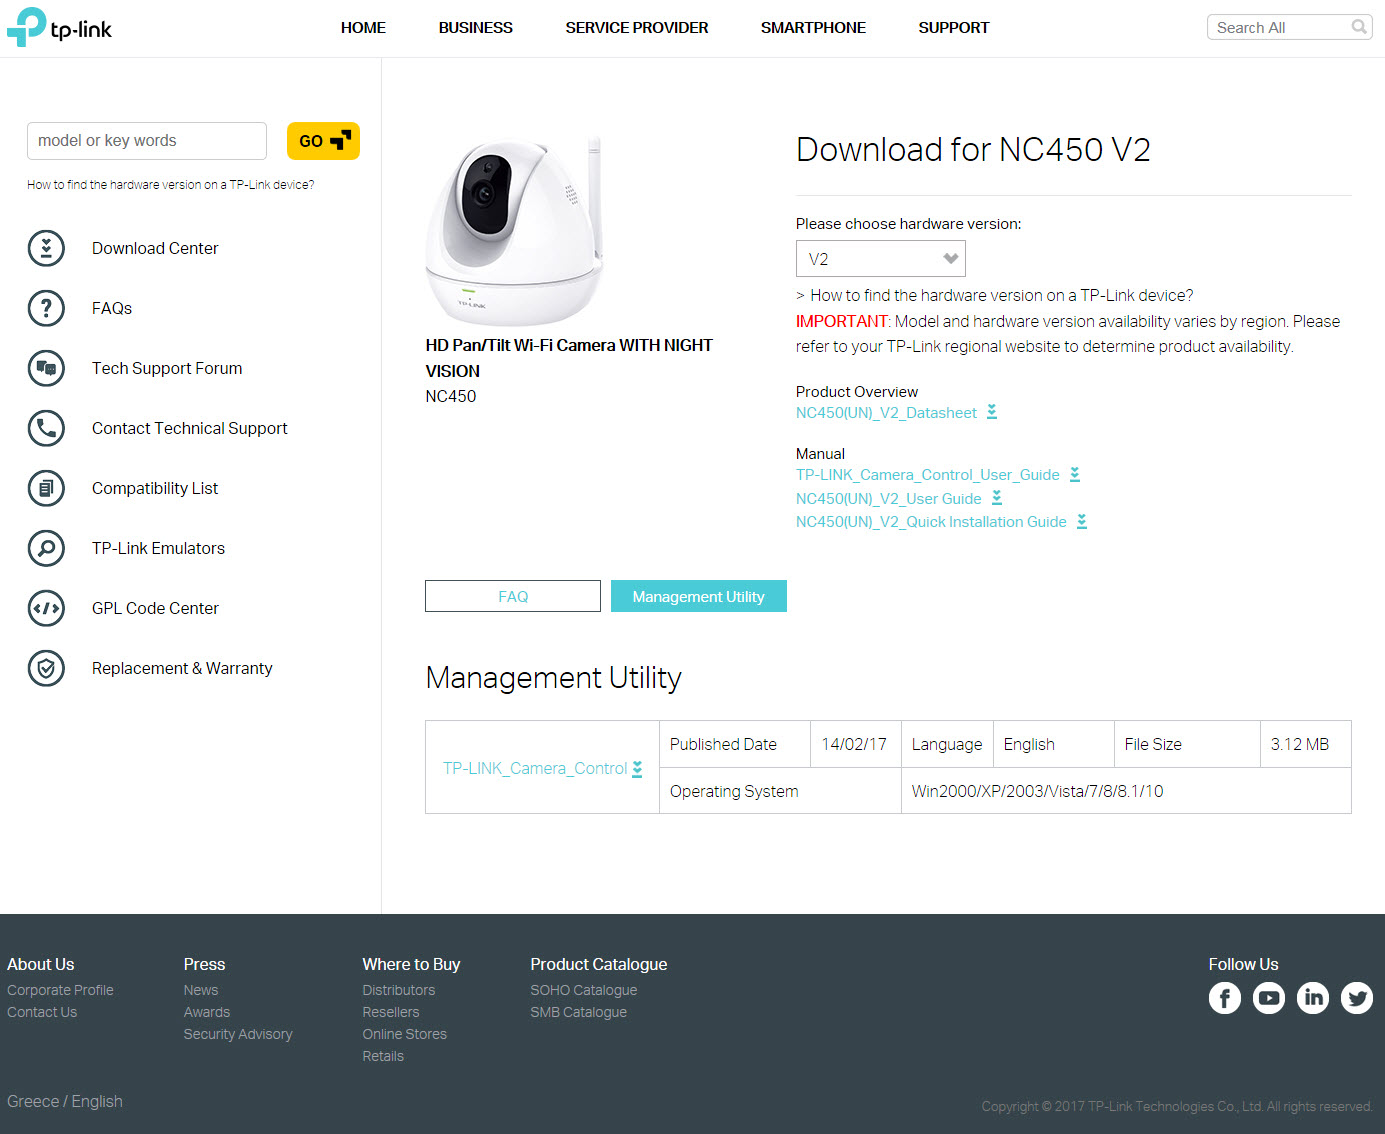
Task: Open GPL Code Center link
Action: 155,608
